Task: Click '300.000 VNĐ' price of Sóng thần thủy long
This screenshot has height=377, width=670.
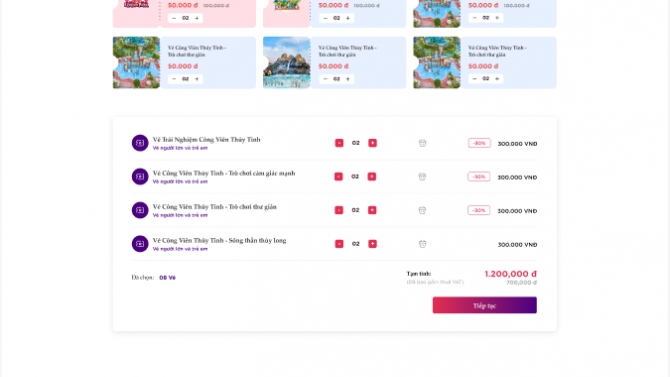Action: click(517, 244)
